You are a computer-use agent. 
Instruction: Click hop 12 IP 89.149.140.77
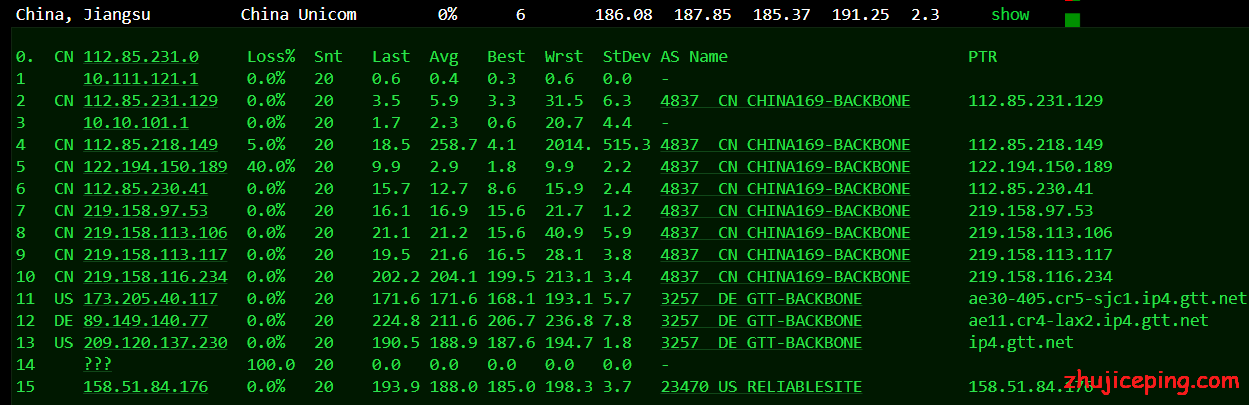[146, 321]
